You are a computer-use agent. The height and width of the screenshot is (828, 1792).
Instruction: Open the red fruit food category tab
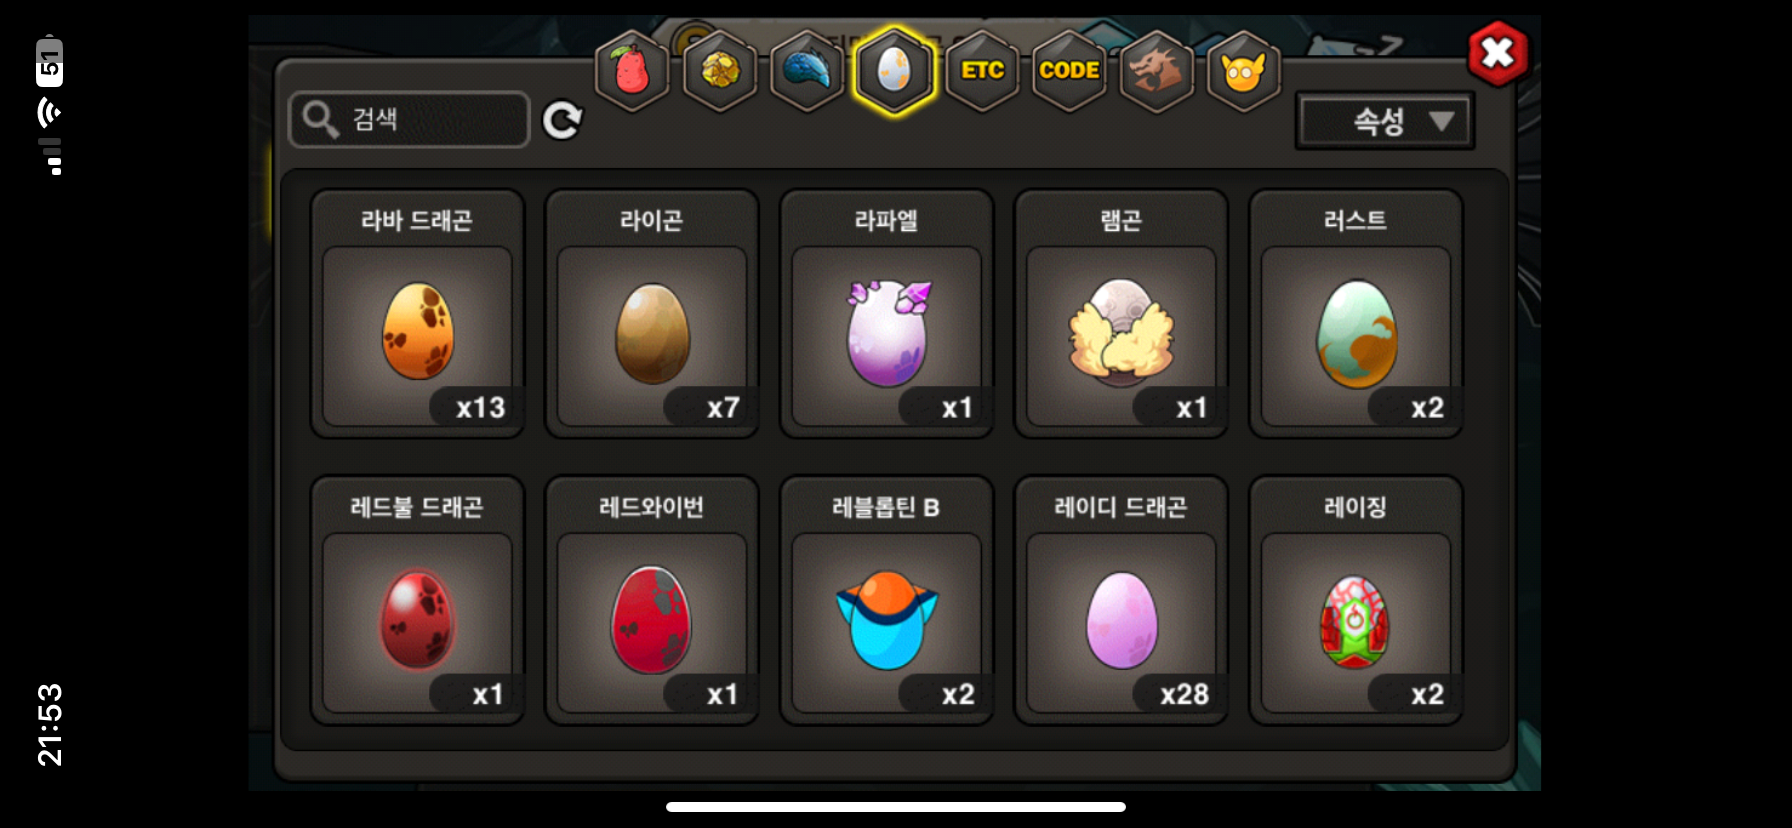632,71
